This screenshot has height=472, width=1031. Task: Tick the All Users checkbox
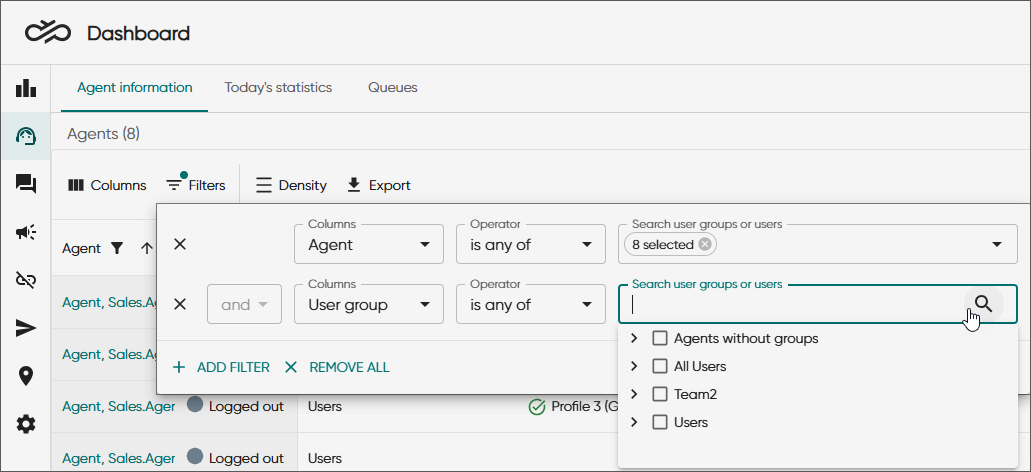[660, 366]
